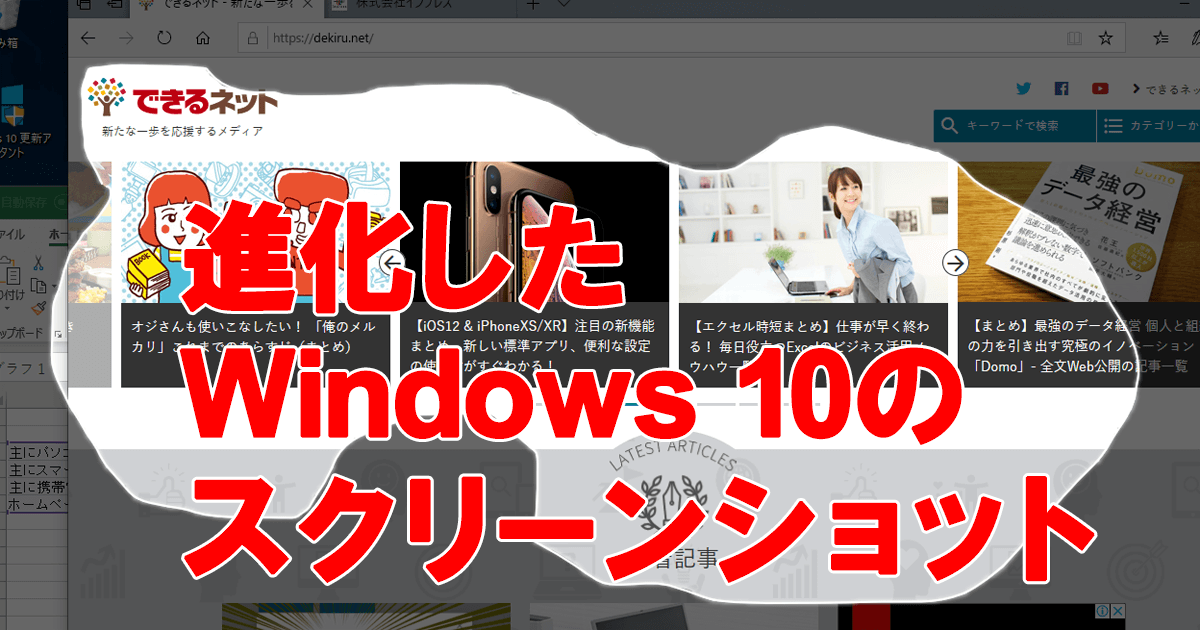Click the Cut scissors icon in Excel
The image size is (1200, 630).
pyautogui.click(x=38, y=264)
